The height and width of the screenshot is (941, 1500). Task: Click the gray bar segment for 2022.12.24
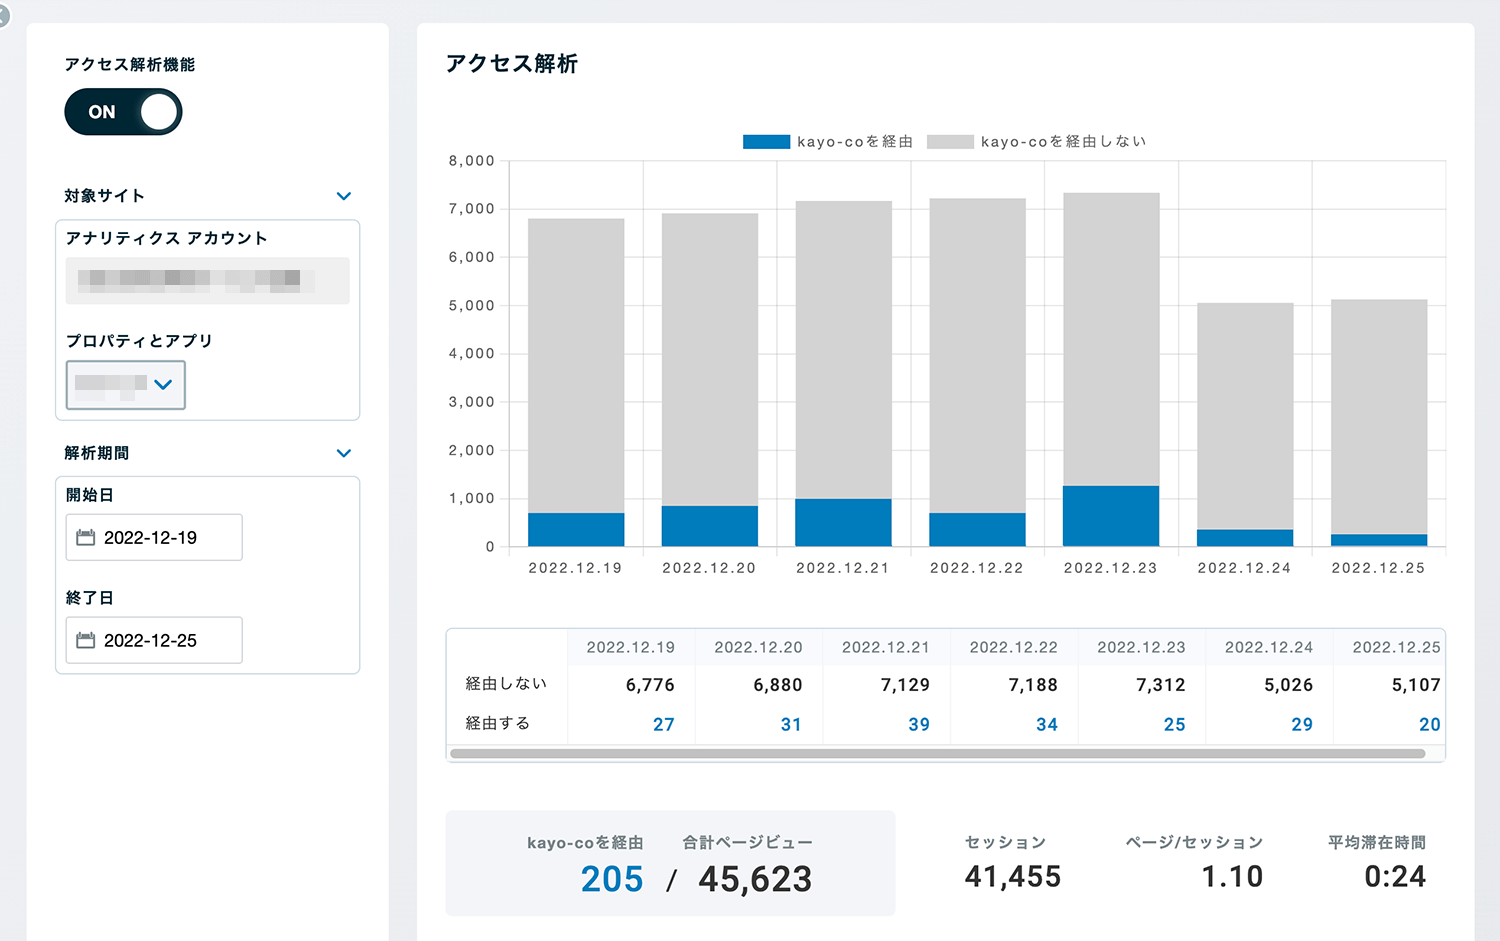(1245, 415)
